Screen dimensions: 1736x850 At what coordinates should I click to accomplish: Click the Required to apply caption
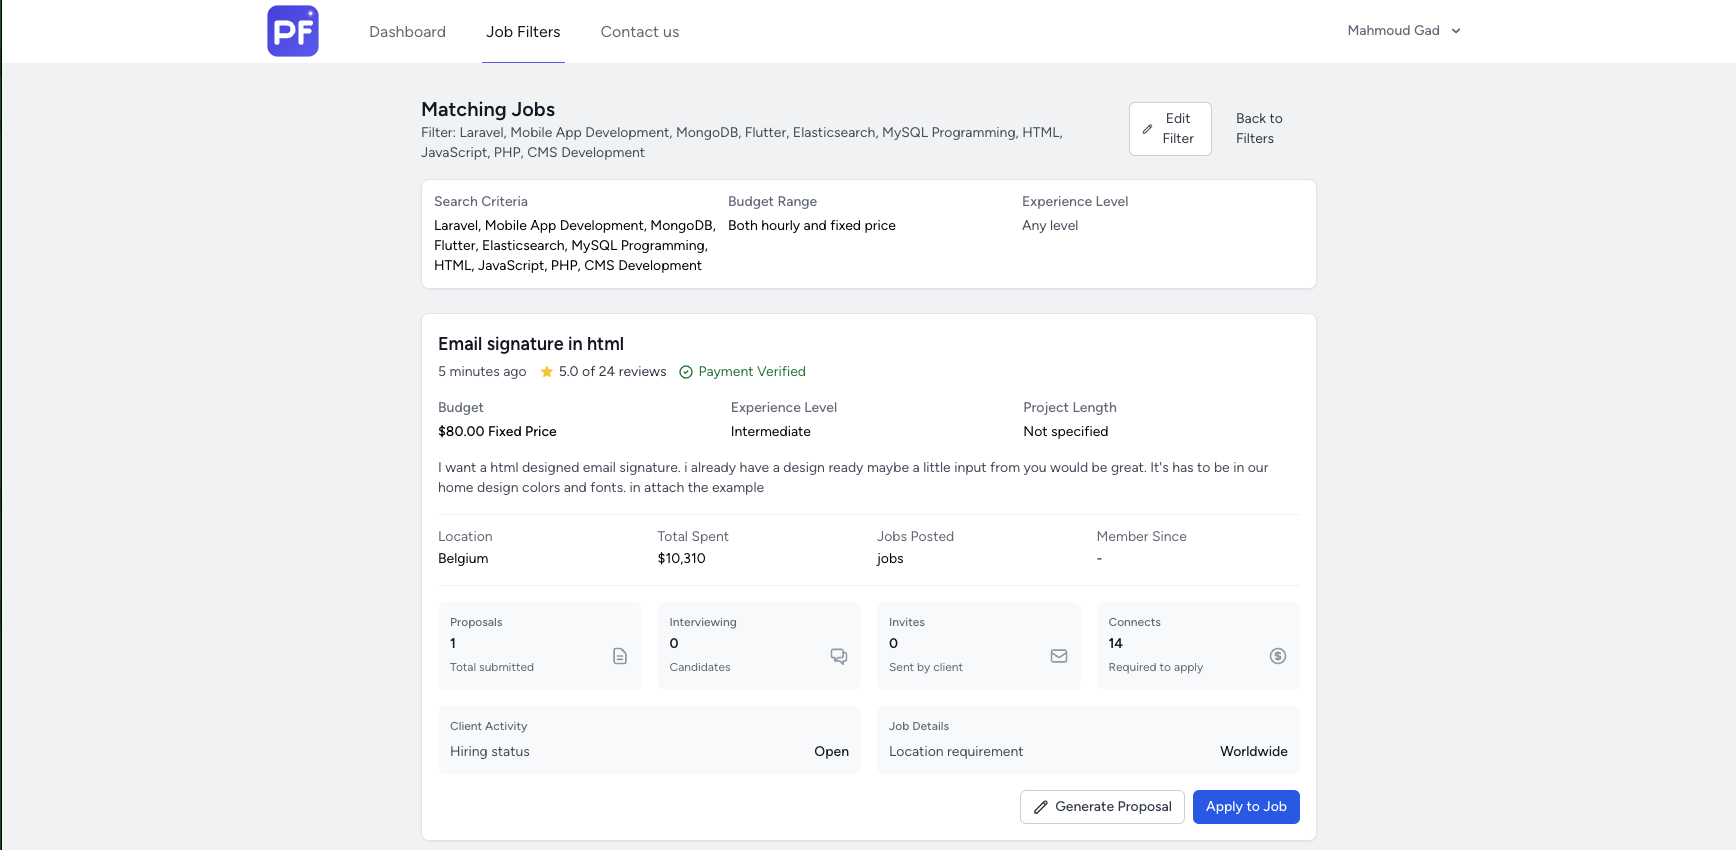click(x=1156, y=668)
